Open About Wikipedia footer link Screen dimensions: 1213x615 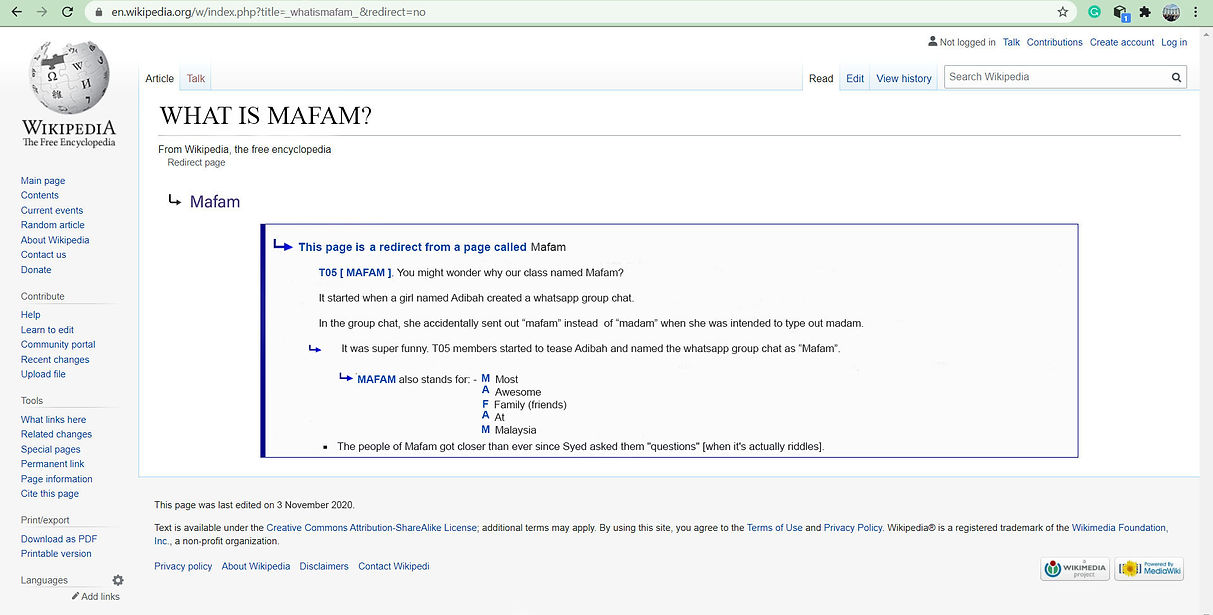point(256,566)
